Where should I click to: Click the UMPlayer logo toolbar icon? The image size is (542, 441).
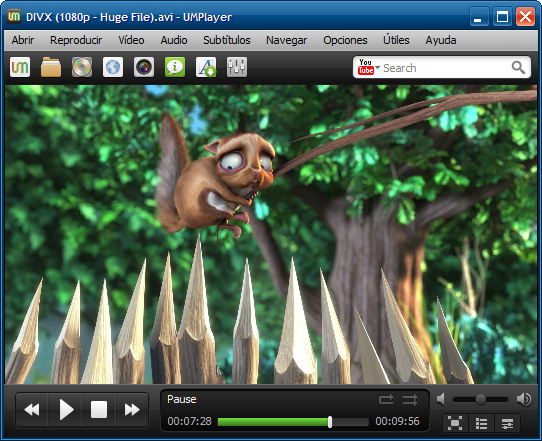pyautogui.click(x=20, y=67)
